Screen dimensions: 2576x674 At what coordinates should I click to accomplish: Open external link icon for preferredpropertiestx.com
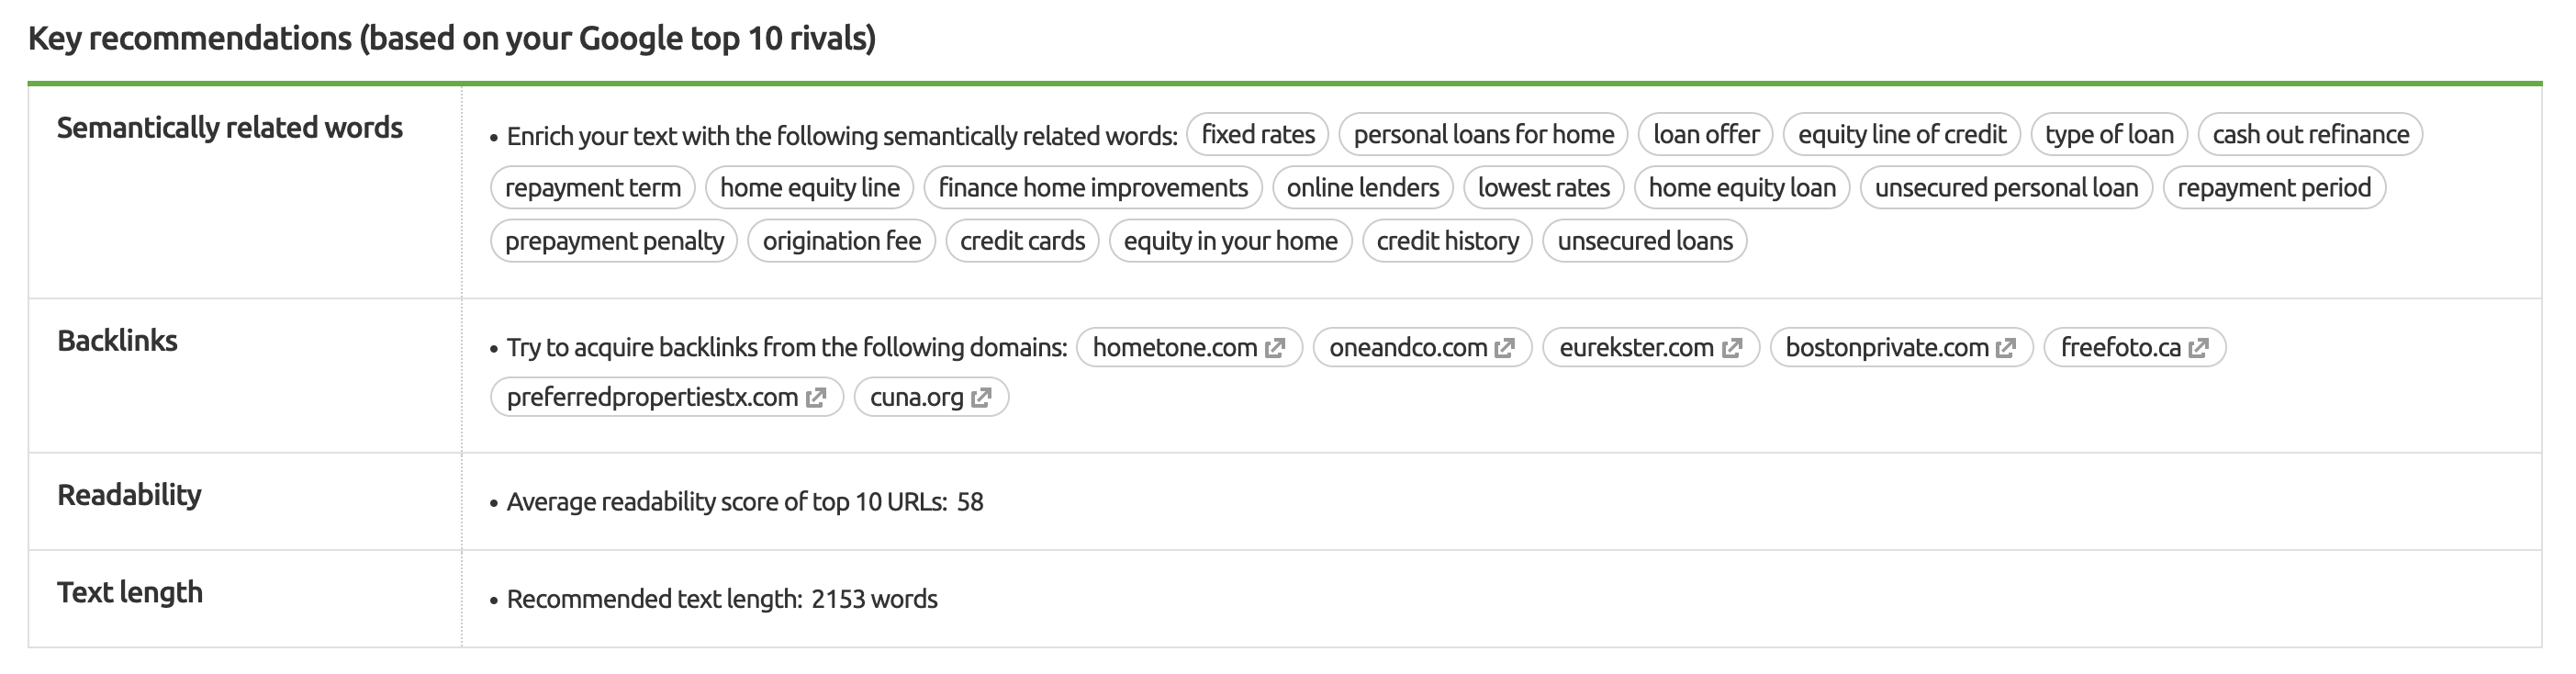tap(816, 398)
